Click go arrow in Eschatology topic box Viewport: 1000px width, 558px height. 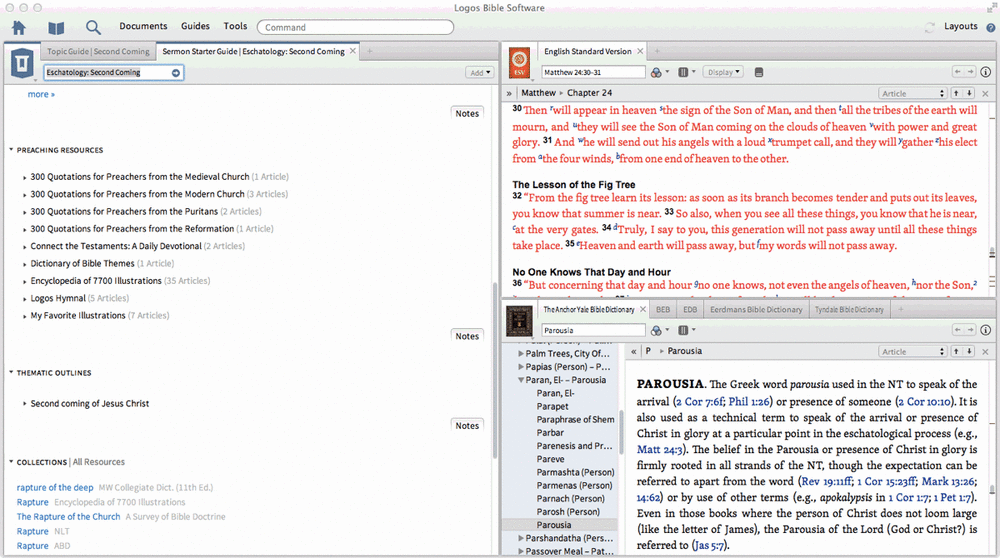click(x=175, y=73)
